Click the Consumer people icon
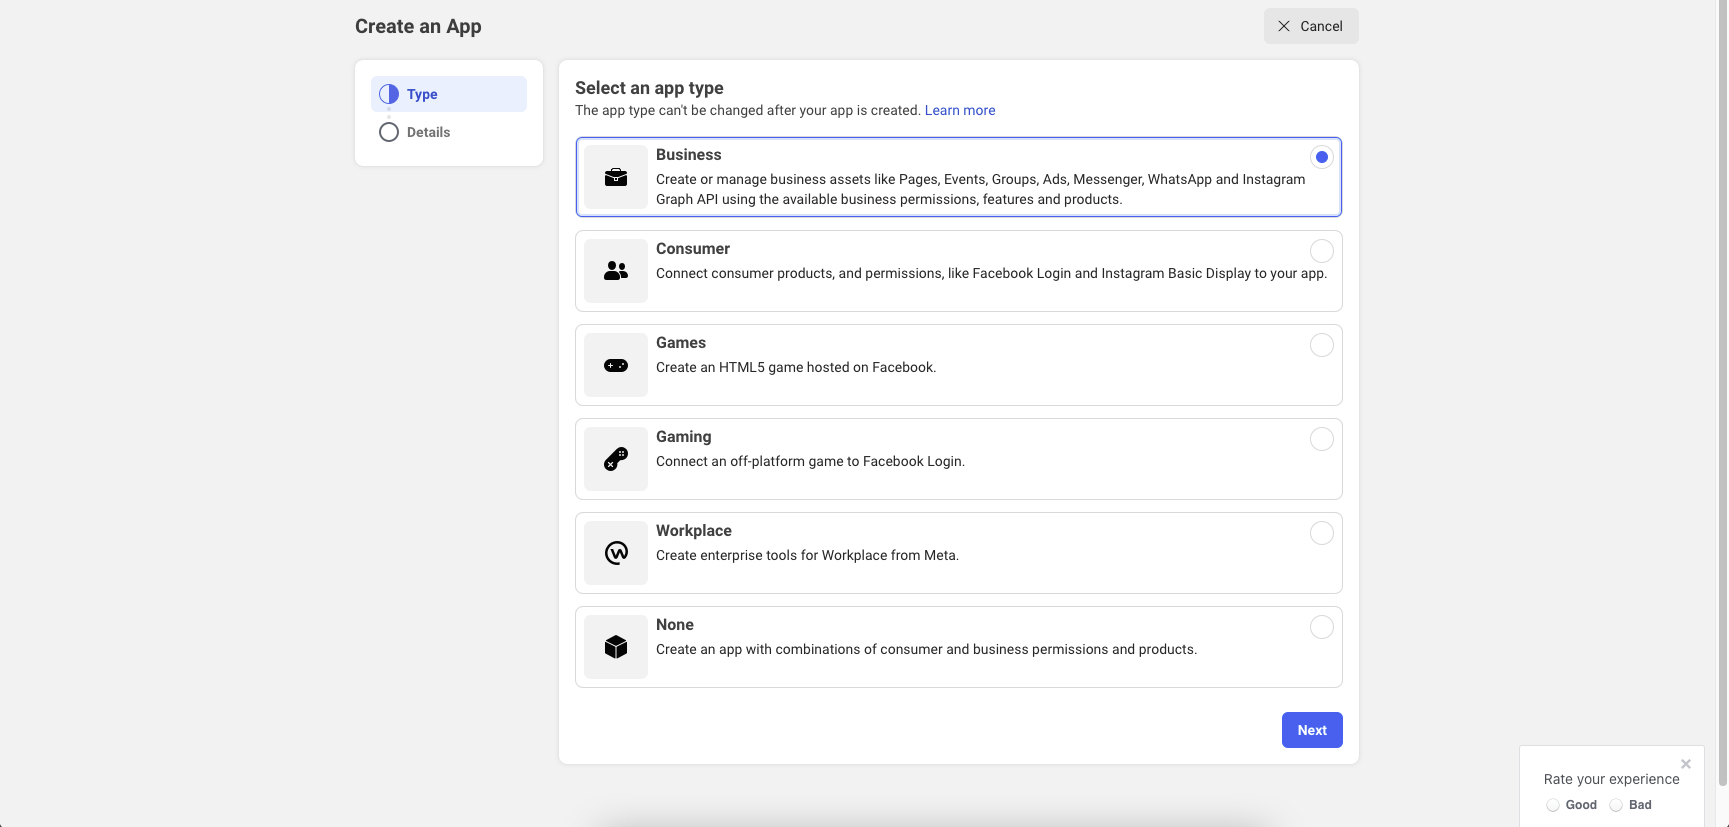The width and height of the screenshot is (1729, 827). [x=616, y=271]
